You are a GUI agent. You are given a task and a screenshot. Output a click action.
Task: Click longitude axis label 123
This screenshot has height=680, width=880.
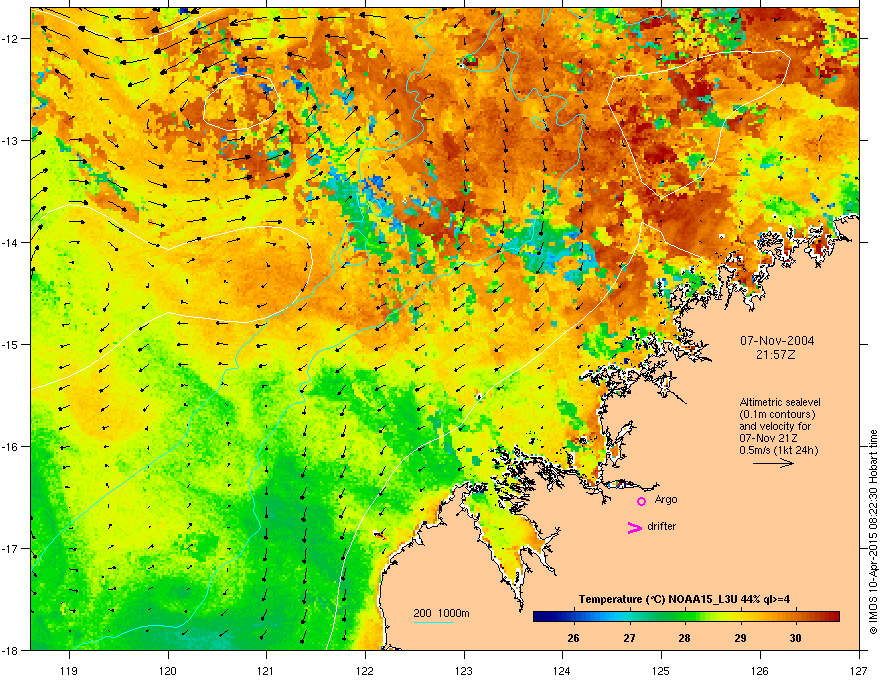[464, 670]
